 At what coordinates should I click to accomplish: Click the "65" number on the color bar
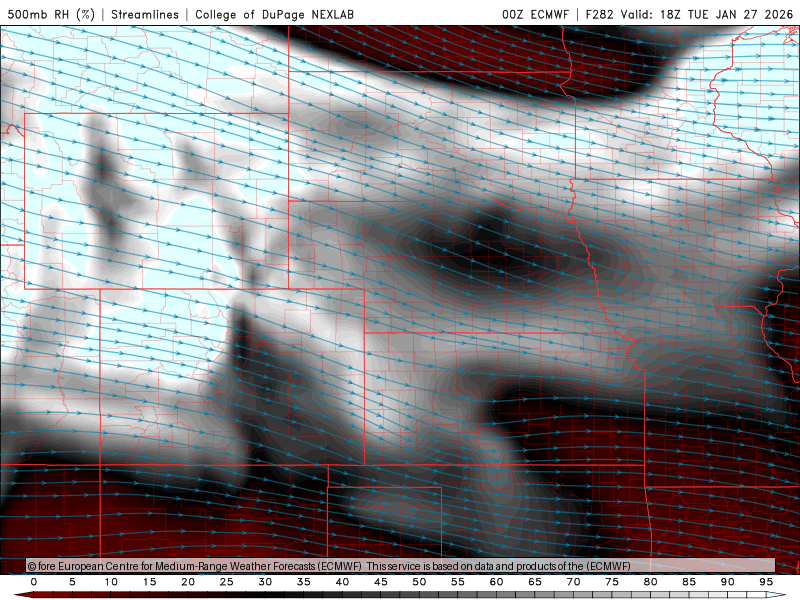click(x=535, y=582)
